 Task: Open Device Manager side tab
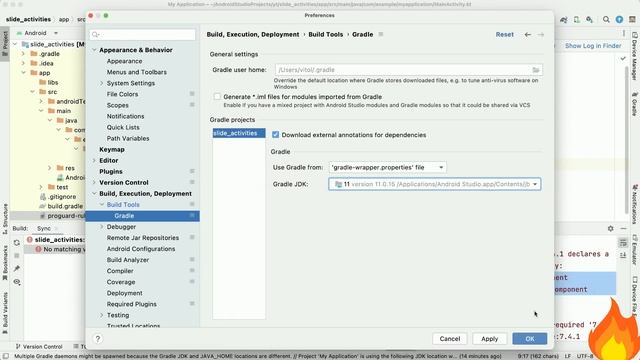(635, 56)
